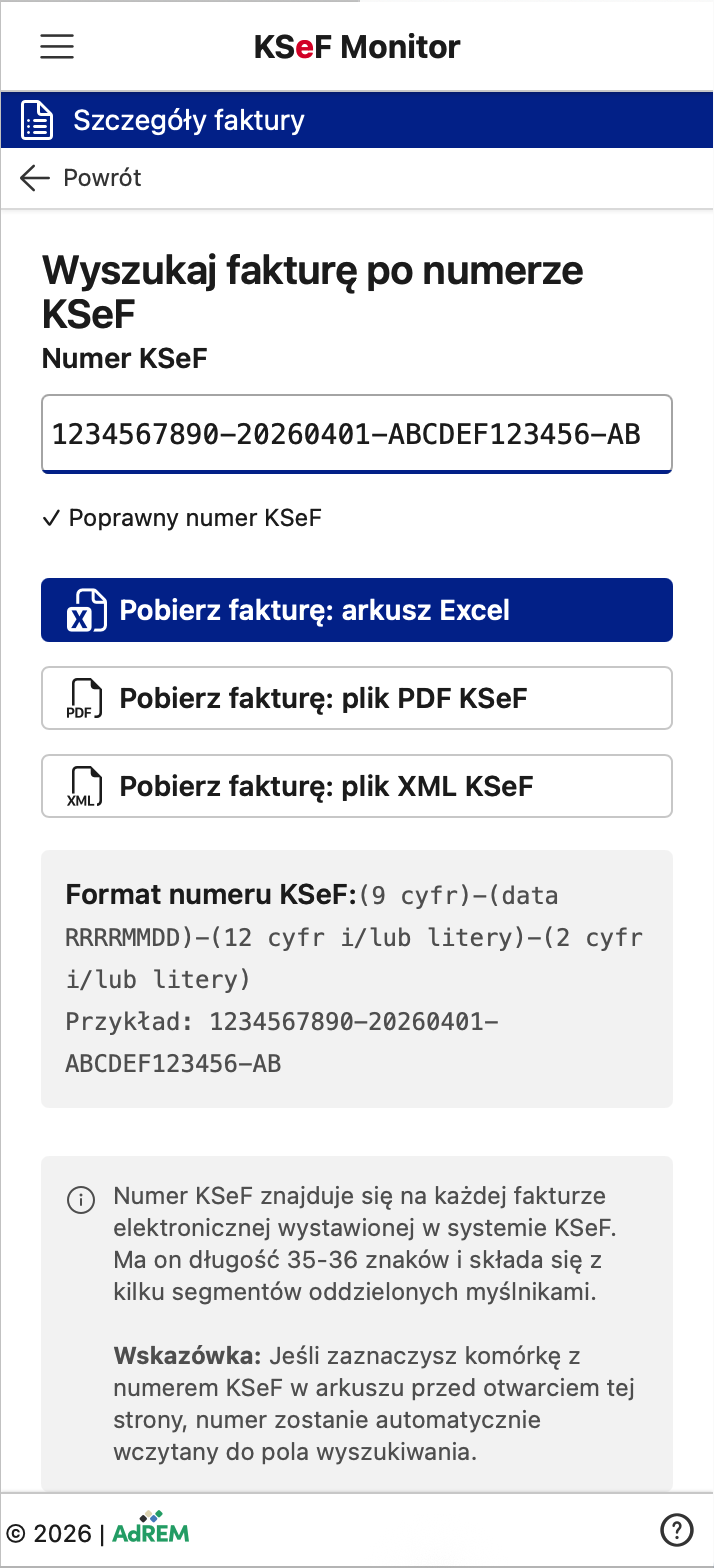Click the back arrow icon next to Powrót
Viewport: 714px width, 1568px height.
pos(34,178)
